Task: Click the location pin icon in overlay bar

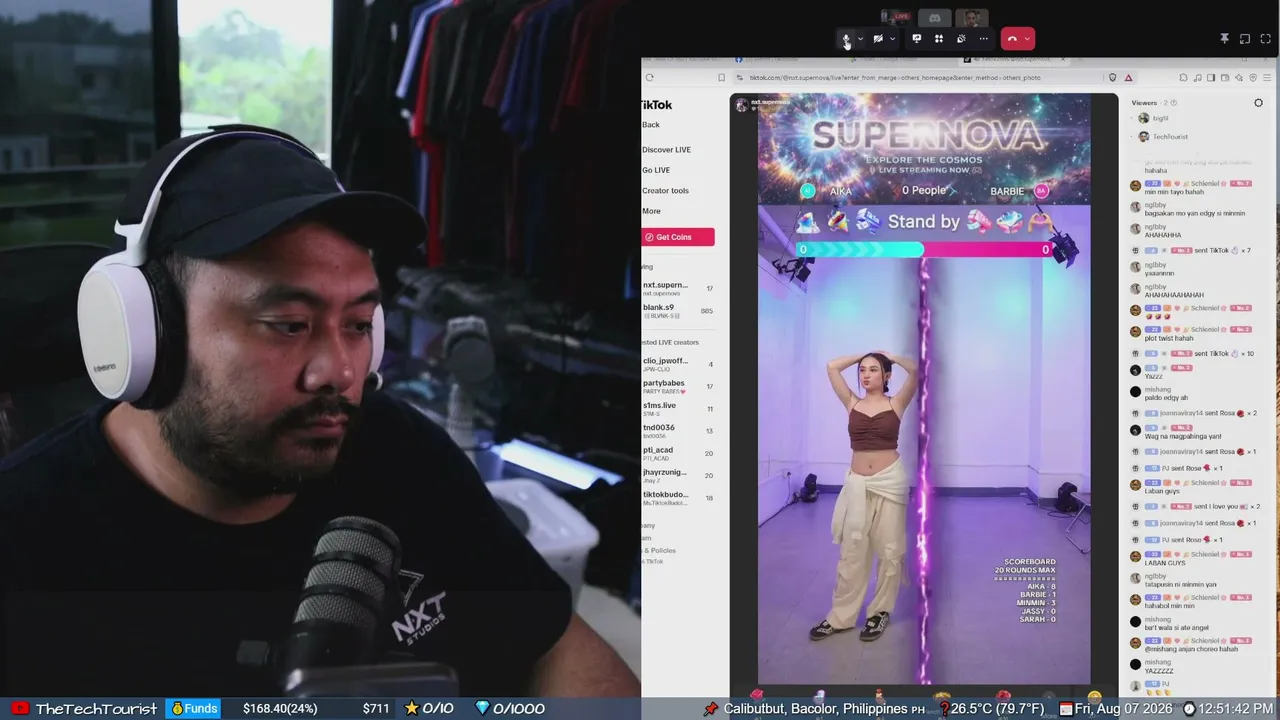Action: 711,709
